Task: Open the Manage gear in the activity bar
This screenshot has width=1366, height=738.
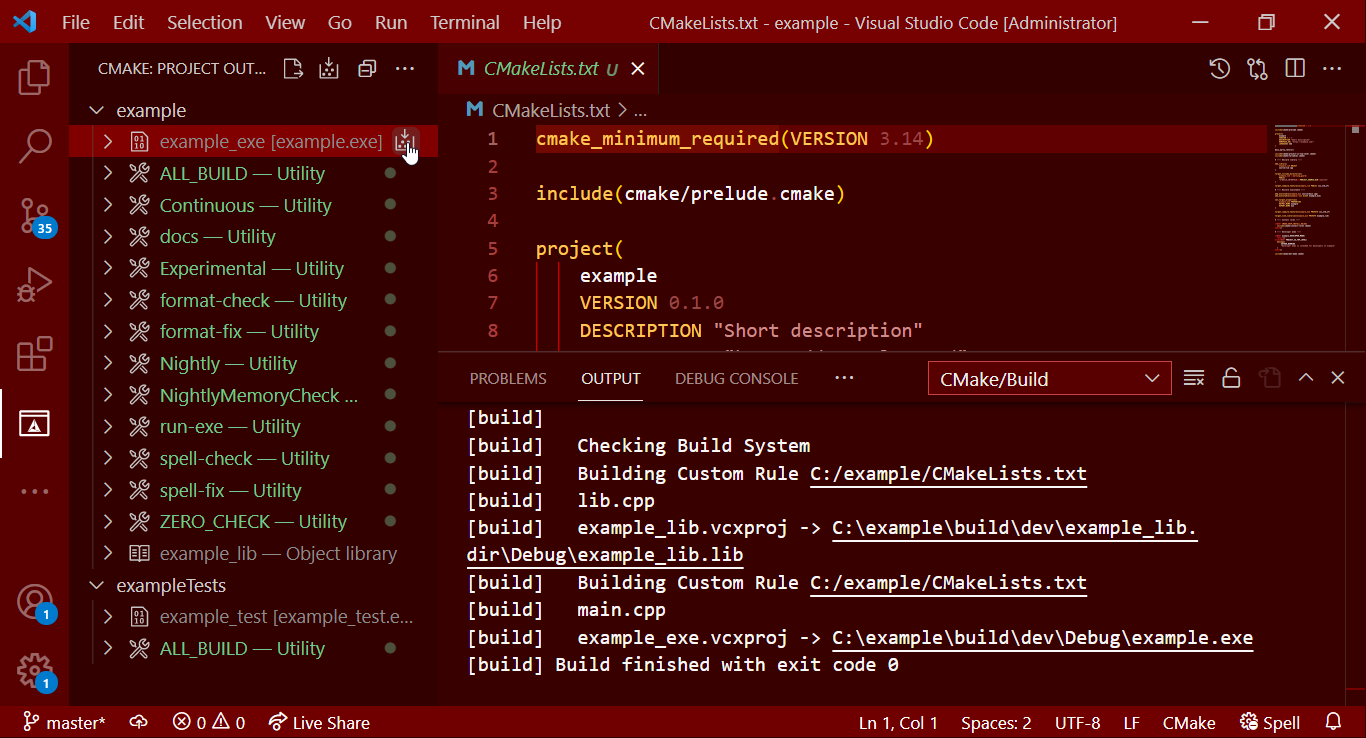Action: [x=35, y=671]
